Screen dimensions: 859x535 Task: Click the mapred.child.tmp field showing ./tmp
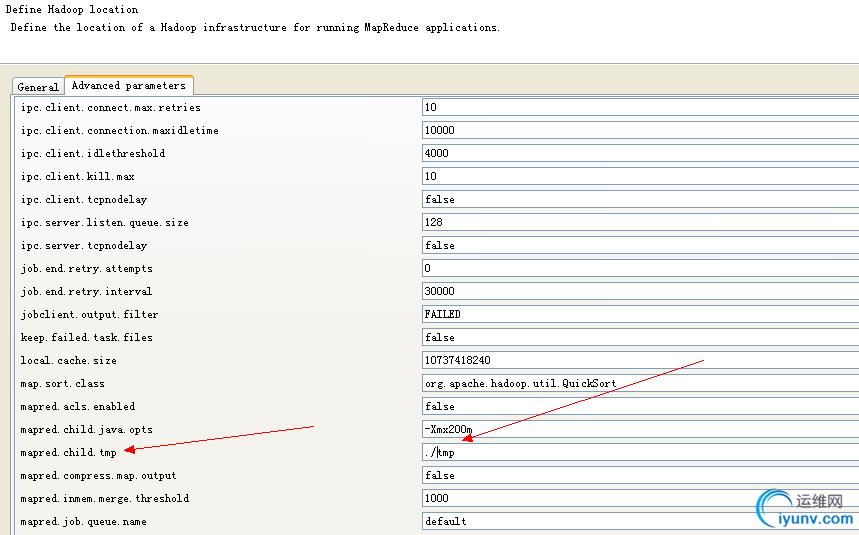pyautogui.click(x=640, y=452)
